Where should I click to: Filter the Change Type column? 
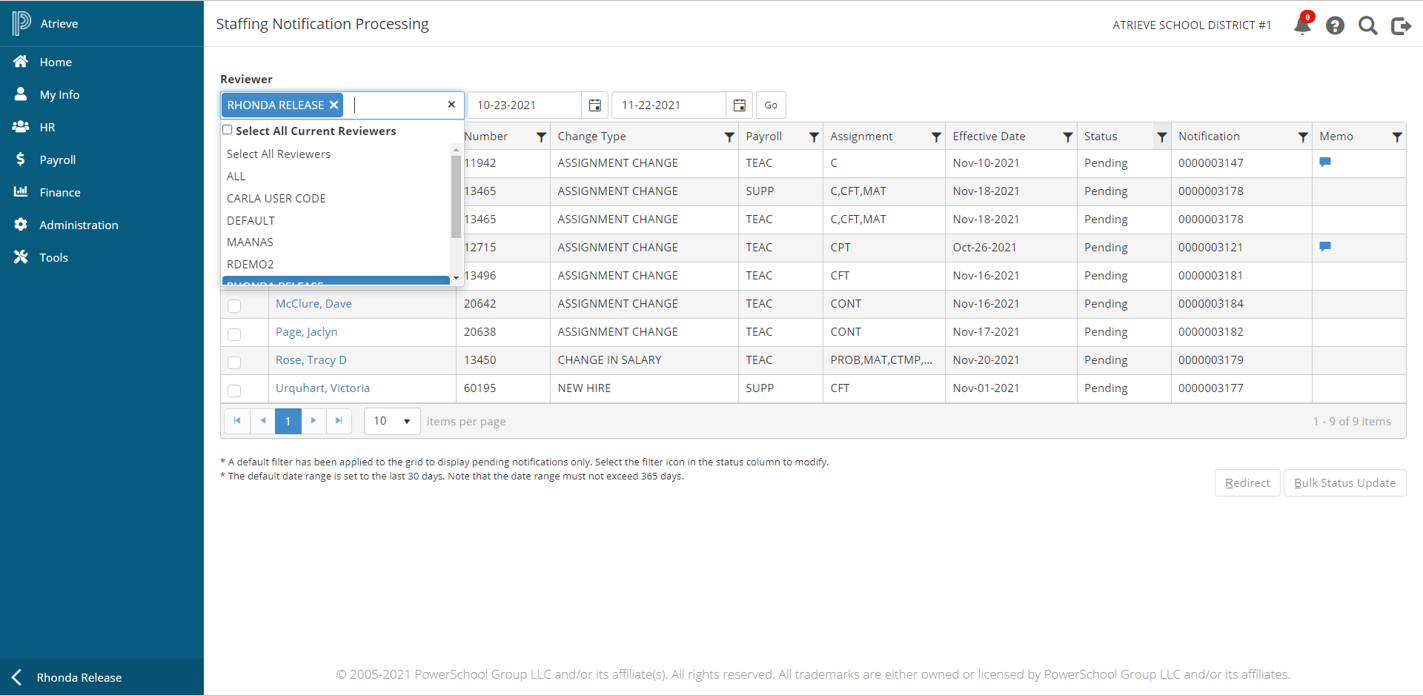tap(729, 137)
